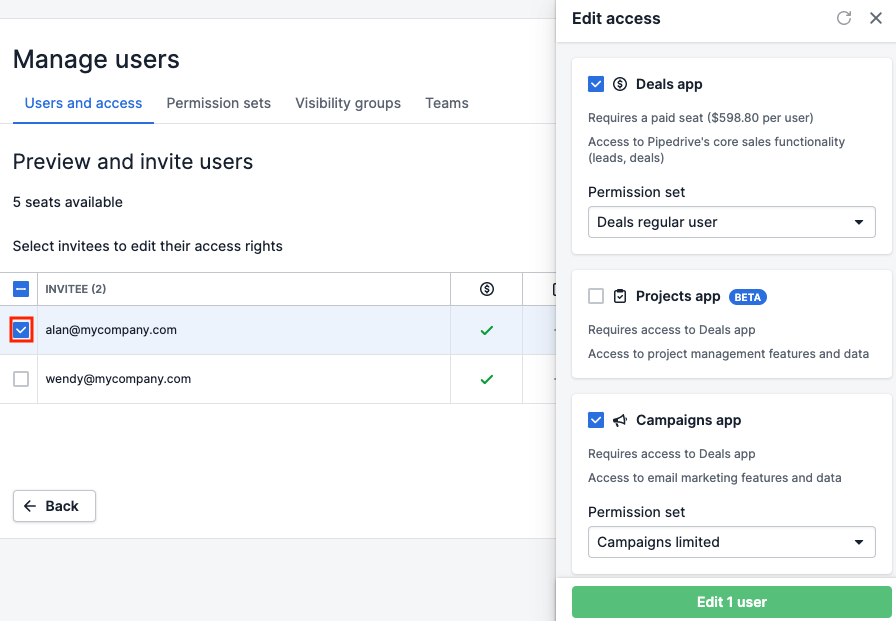
Task: Click the BETA badge next to Projects app
Action: (x=750, y=296)
